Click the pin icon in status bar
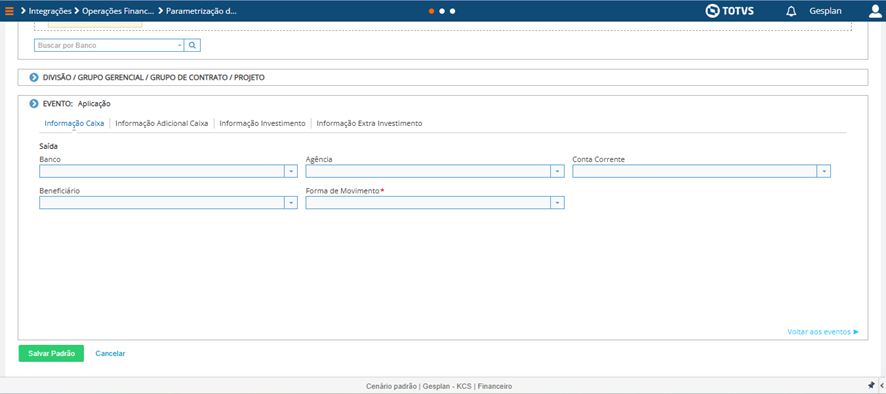The height and width of the screenshot is (394, 886). click(x=871, y=385)
